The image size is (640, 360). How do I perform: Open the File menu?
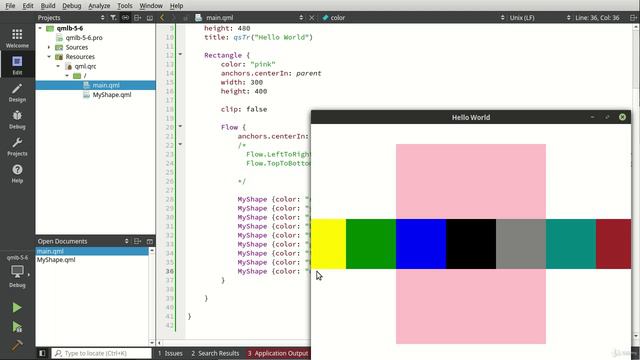10,6
